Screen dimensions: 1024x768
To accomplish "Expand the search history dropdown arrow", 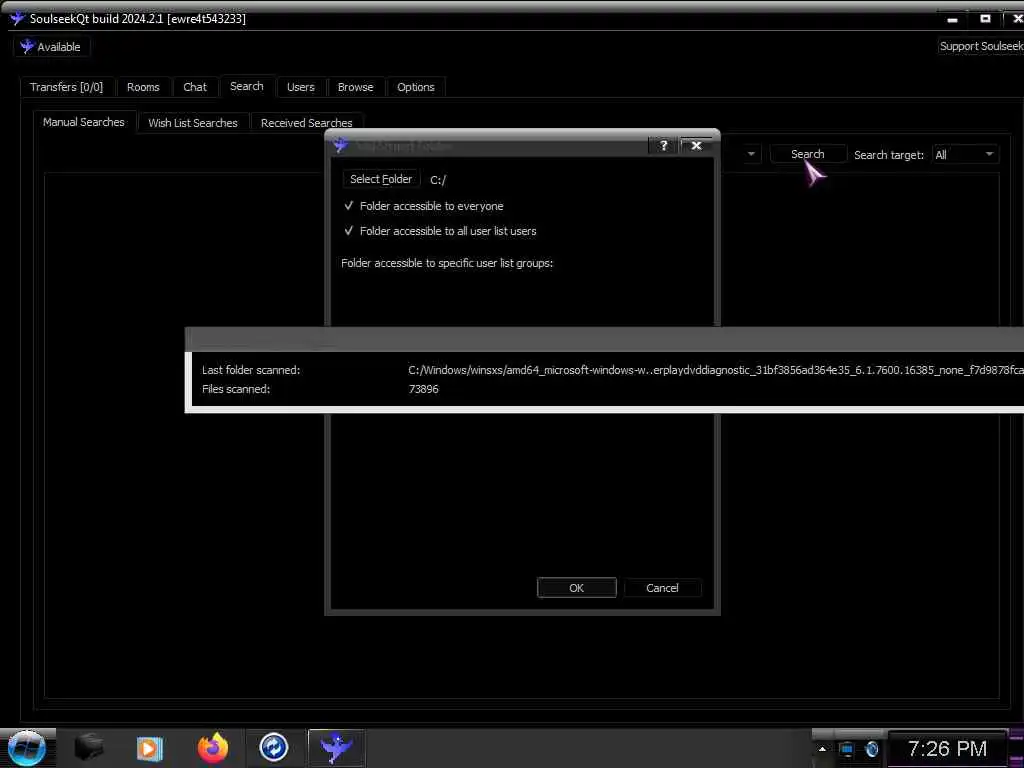I will (x=751, y=154).
